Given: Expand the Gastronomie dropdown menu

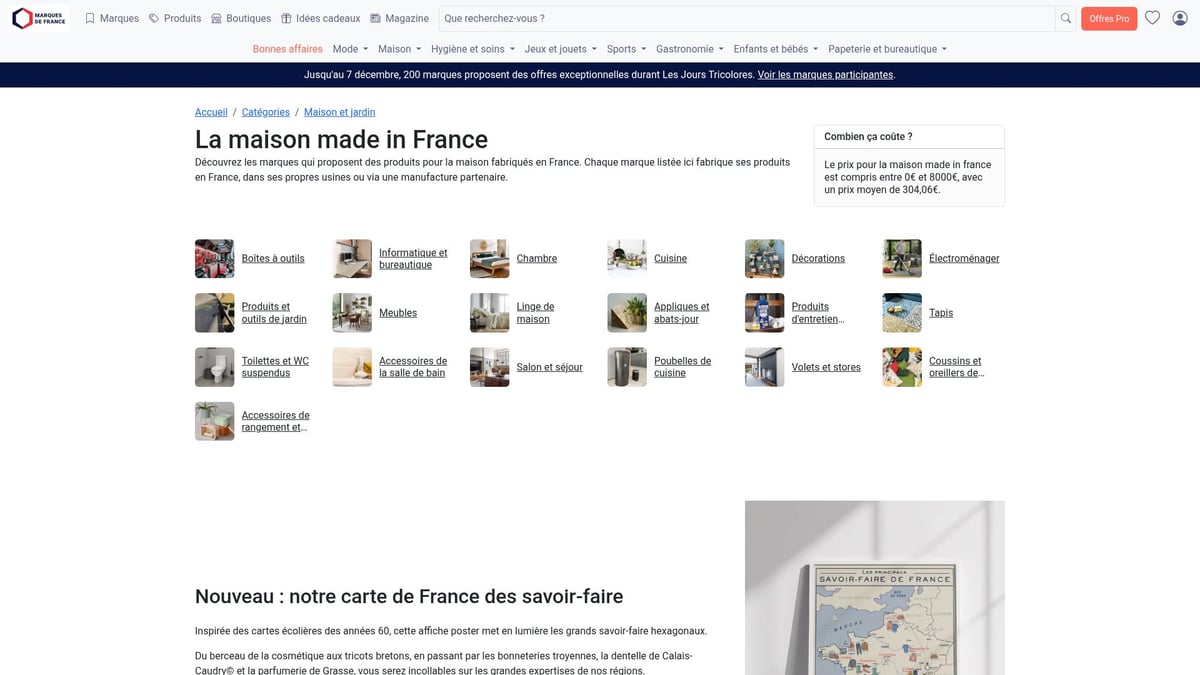Looking at the screenshot, I should [x=689, y=49].
